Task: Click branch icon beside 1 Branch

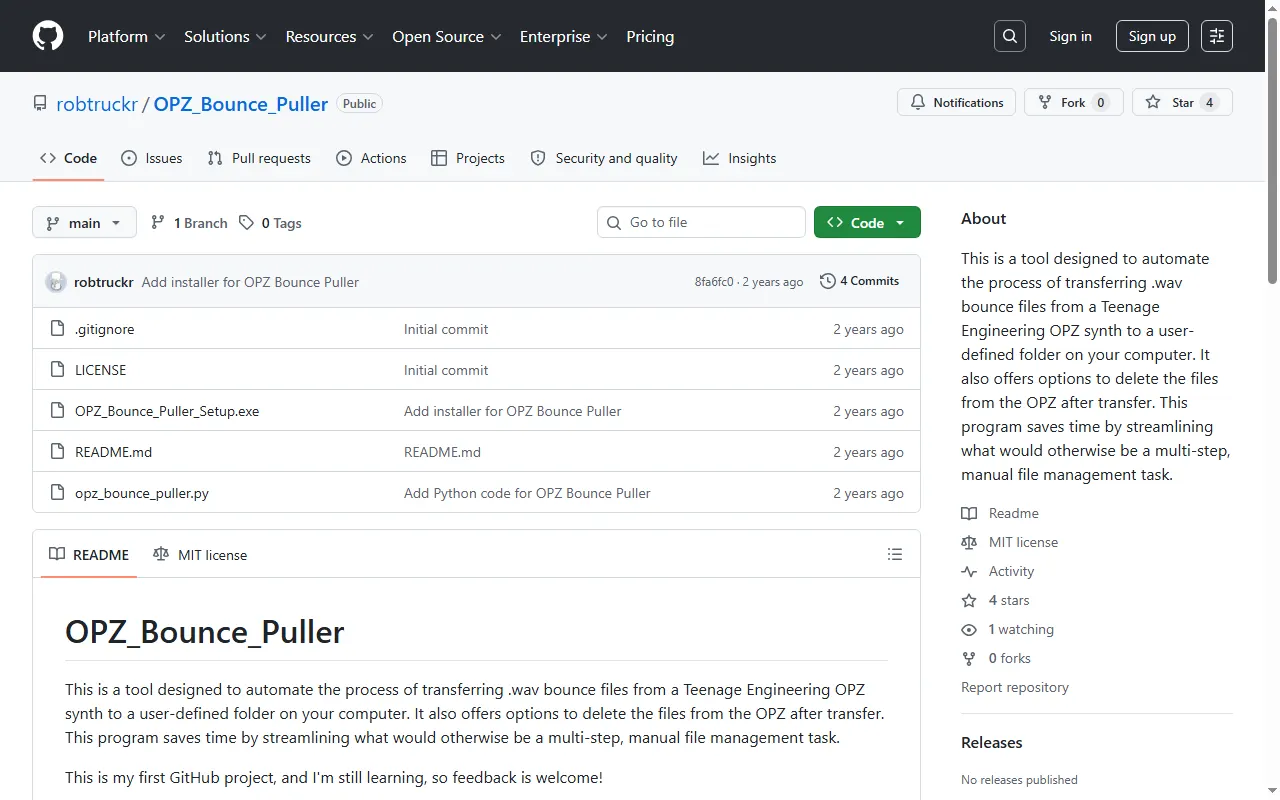Action: [158, 223]
